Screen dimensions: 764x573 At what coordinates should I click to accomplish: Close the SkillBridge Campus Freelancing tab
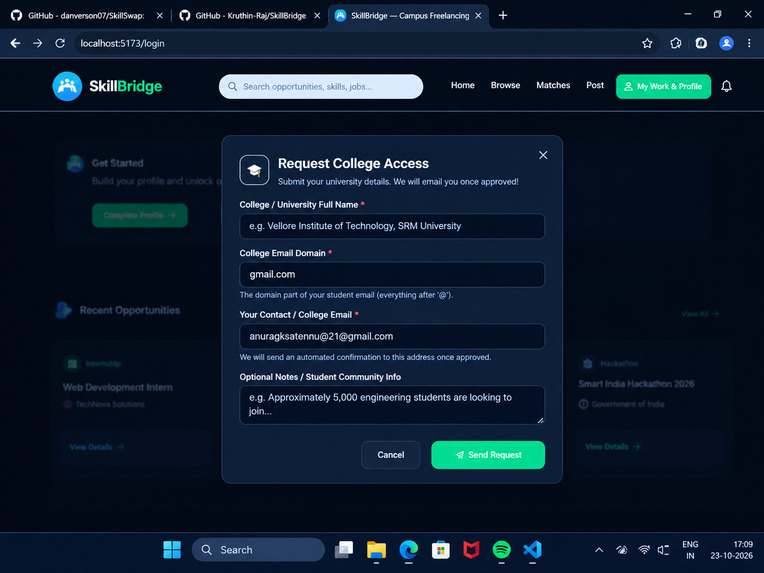click(478, 16)
